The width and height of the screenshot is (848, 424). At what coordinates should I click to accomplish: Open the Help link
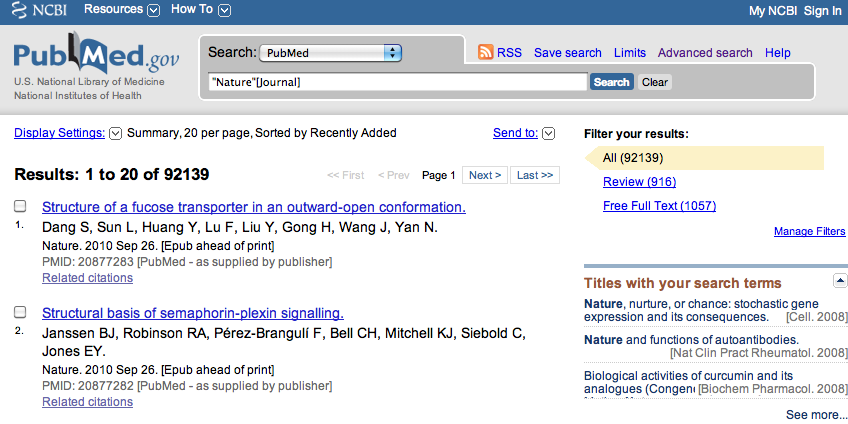pos(778,52)
